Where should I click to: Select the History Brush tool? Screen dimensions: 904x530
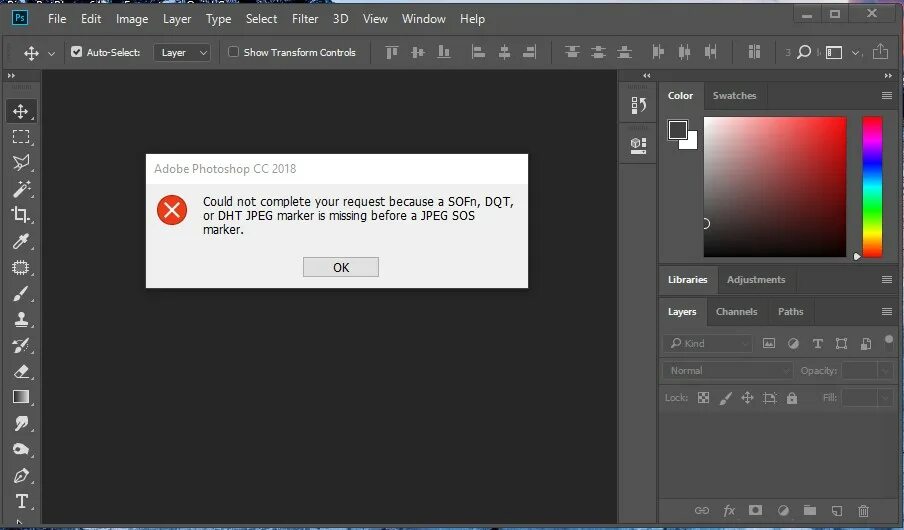click(x=21, y=345)
